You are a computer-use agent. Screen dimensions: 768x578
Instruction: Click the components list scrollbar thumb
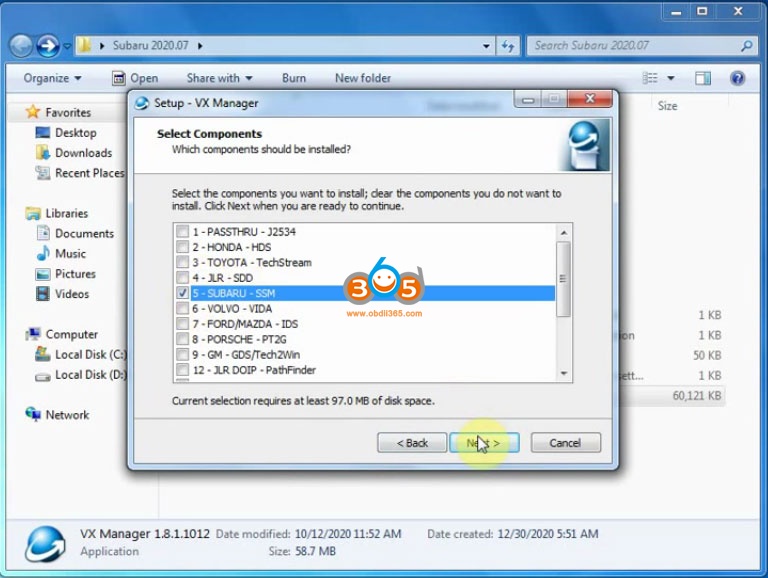(x=564, y=279)
